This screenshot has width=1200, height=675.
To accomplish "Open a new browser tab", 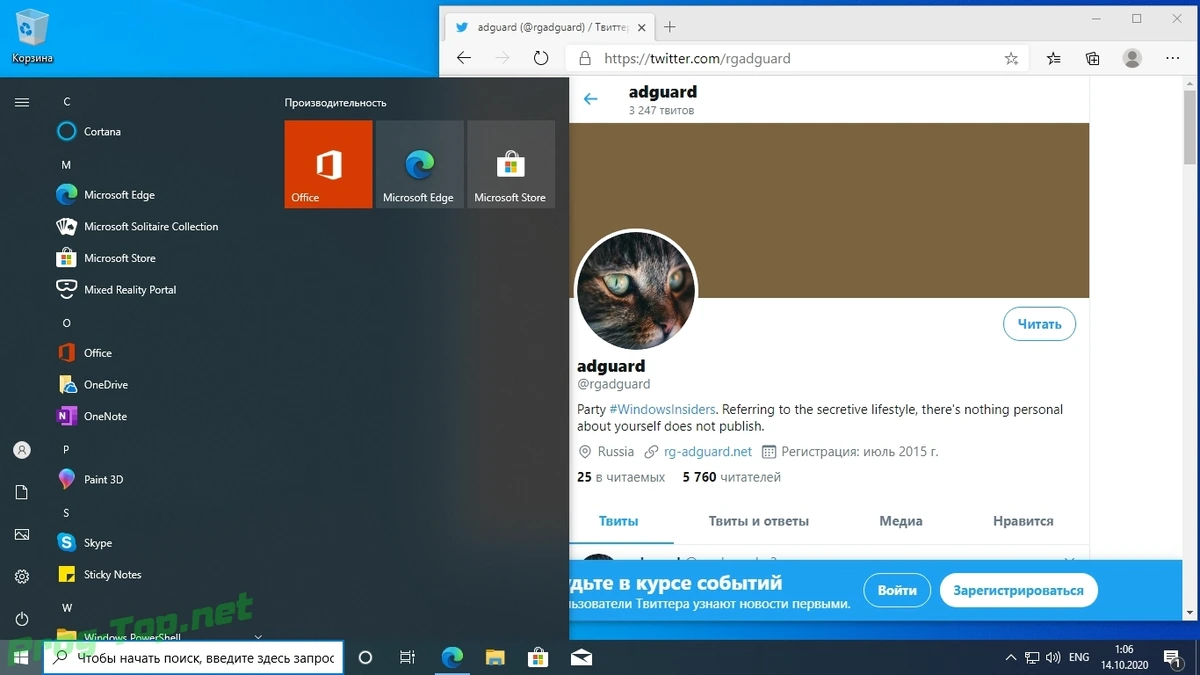I will coord(670,27).
